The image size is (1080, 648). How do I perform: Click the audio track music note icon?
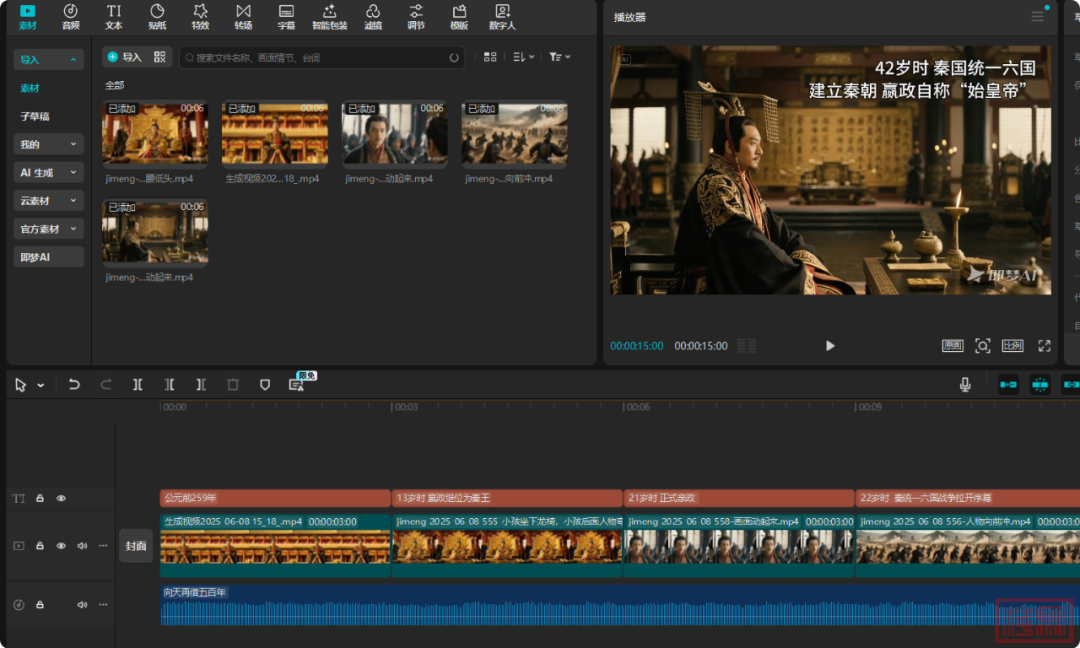(19, 605)
